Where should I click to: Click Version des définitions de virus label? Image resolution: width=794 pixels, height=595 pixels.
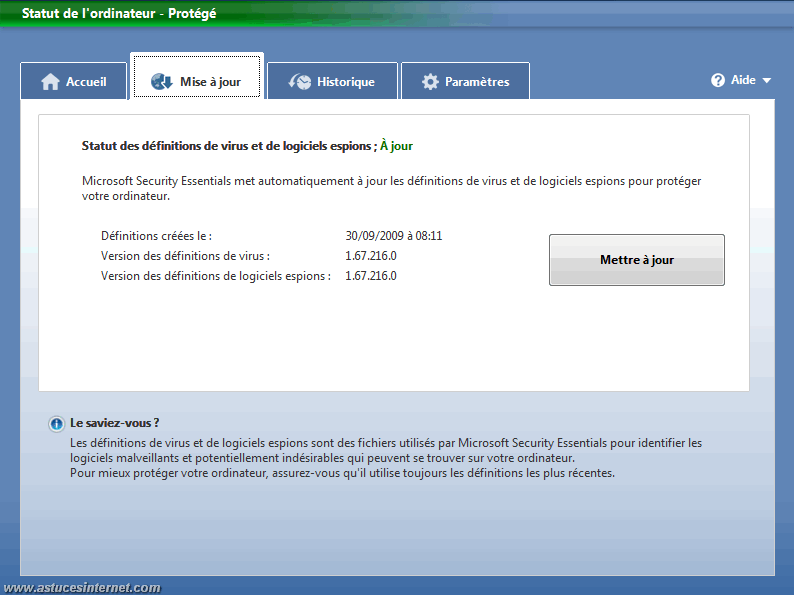(x=185, y=256)
